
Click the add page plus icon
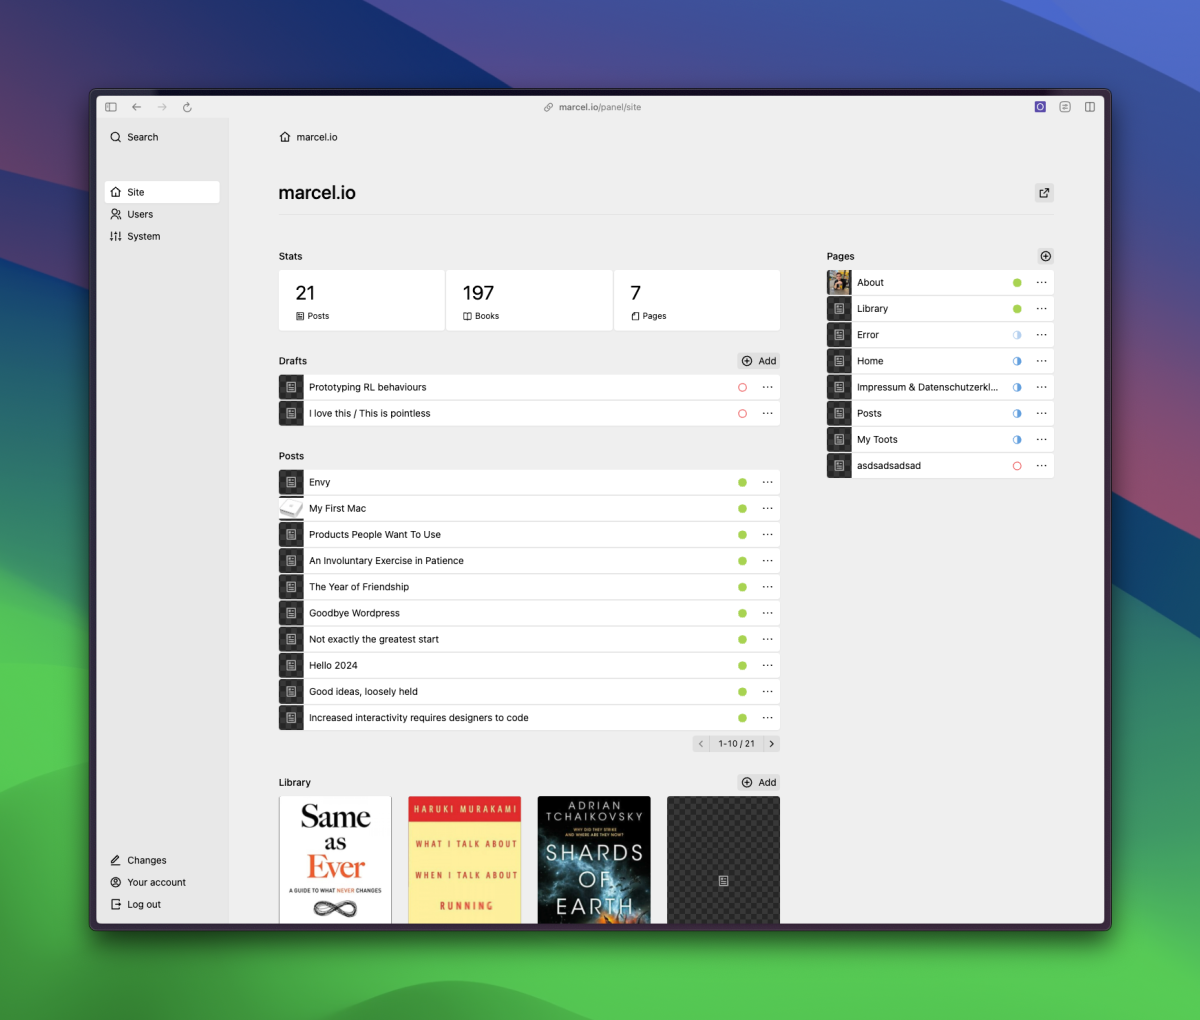pyautogui.click(x=1045, y=256)
